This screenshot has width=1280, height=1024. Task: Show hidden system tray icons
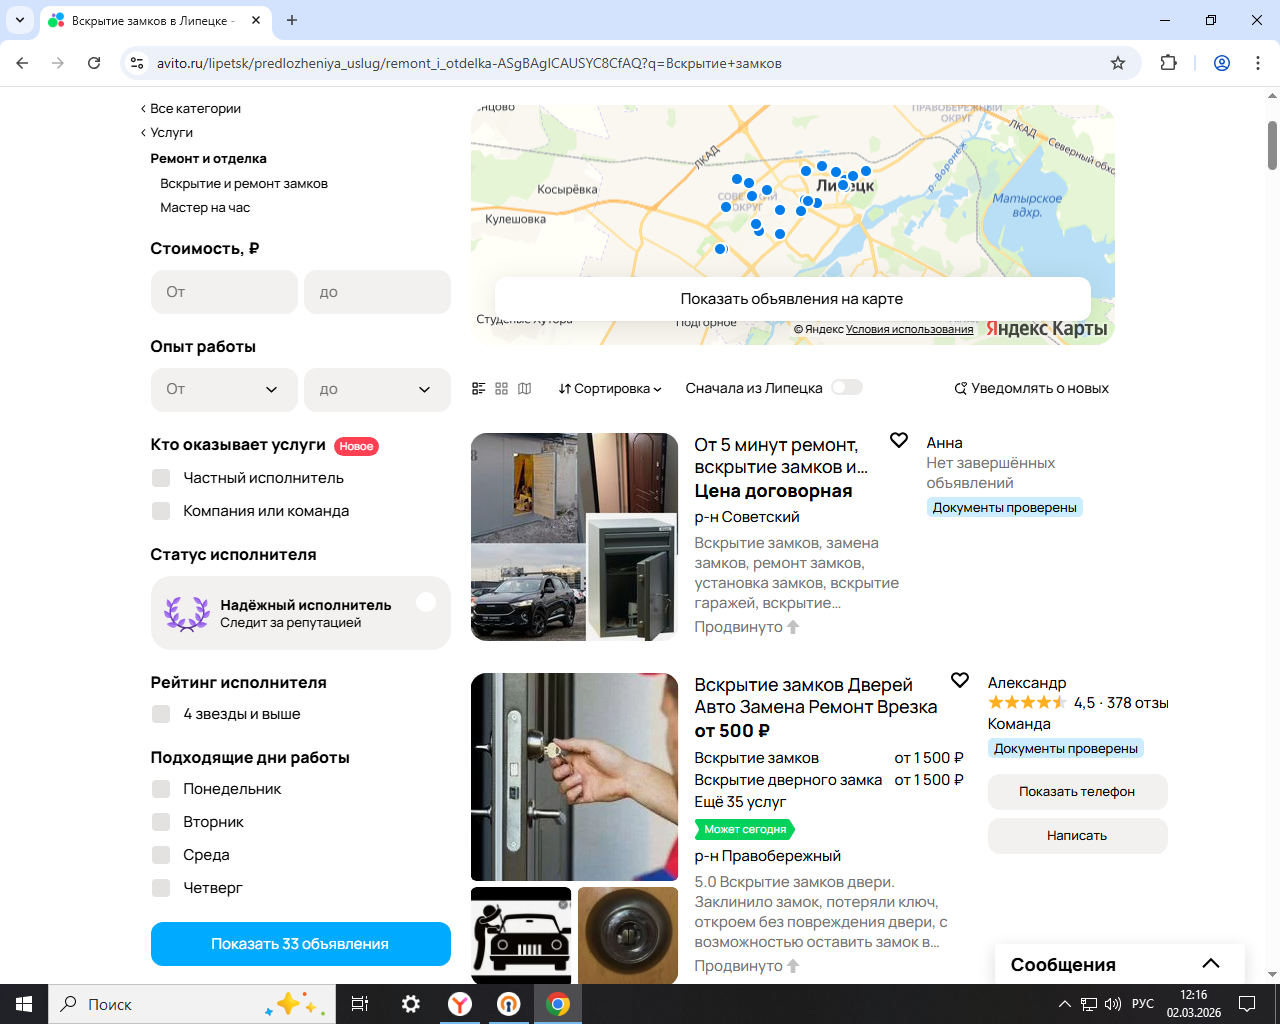point(1064,1004)
